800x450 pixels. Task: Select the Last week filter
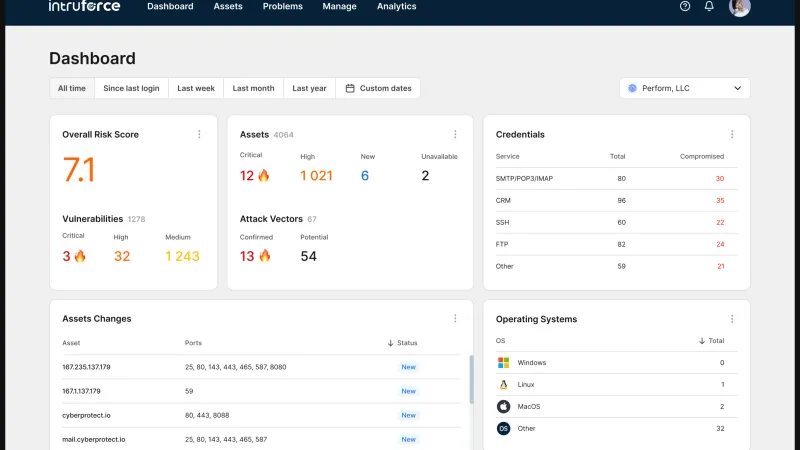196,88
